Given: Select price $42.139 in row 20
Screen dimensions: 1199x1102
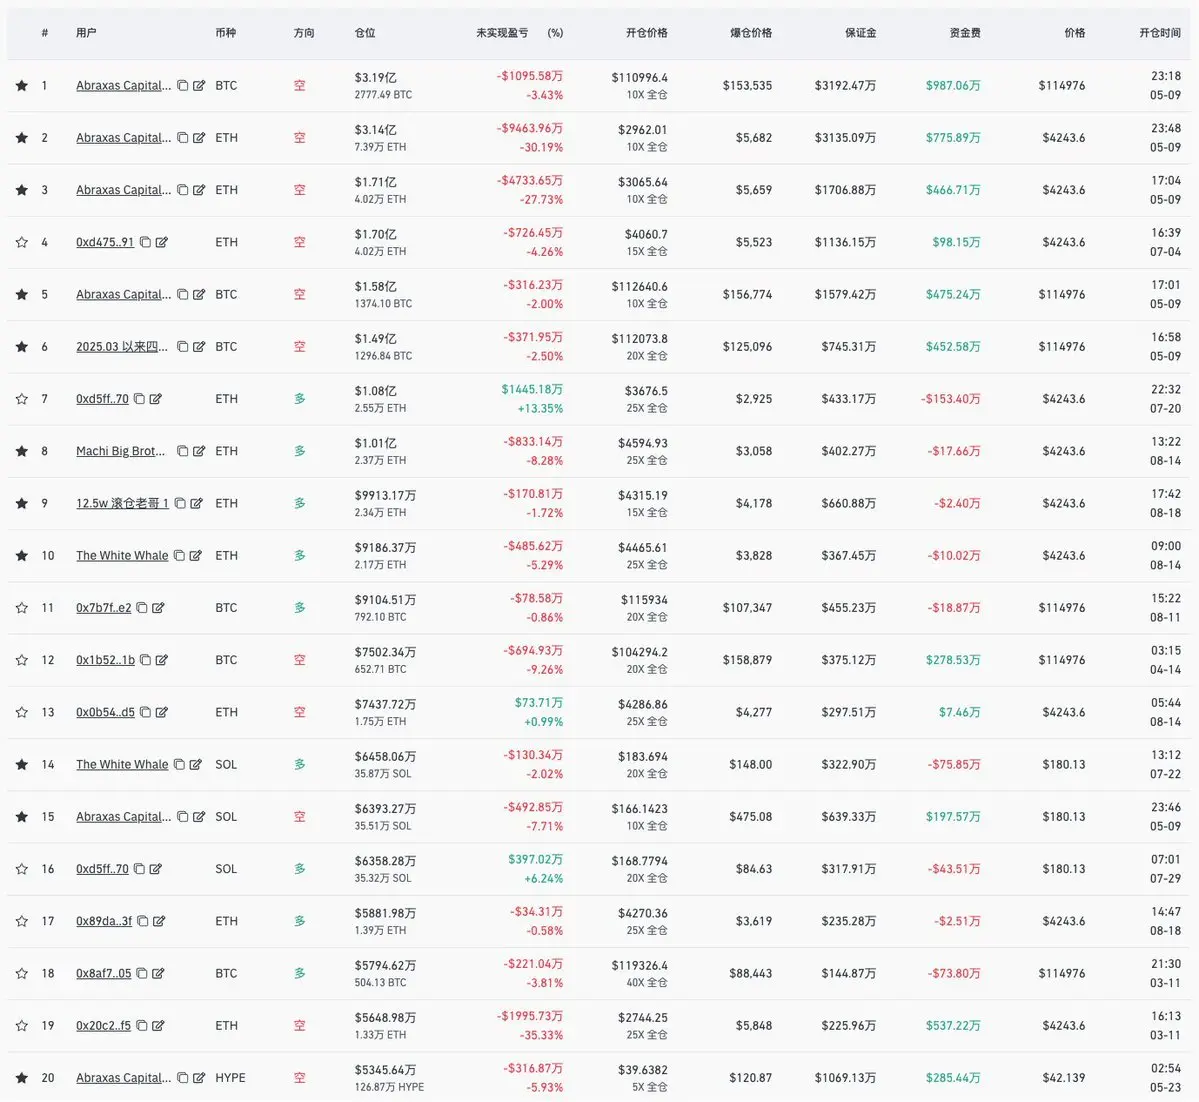Looking at the screenshot, I should 1064,1078.
